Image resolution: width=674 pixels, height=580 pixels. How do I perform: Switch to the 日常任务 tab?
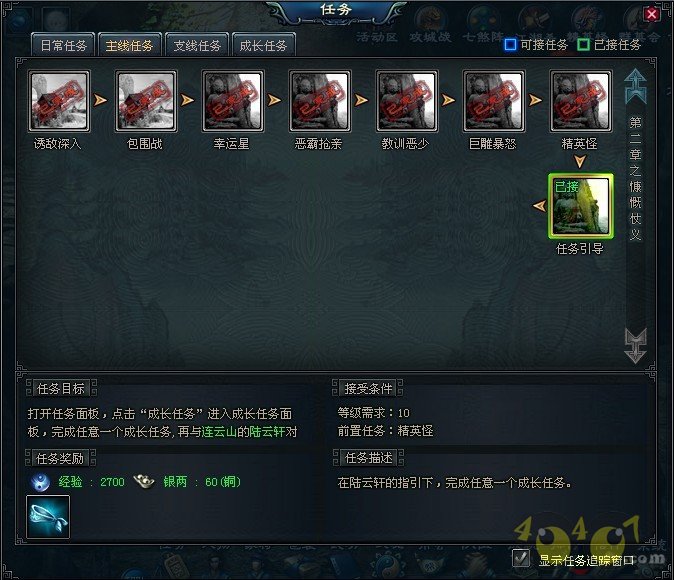[63, 45]
